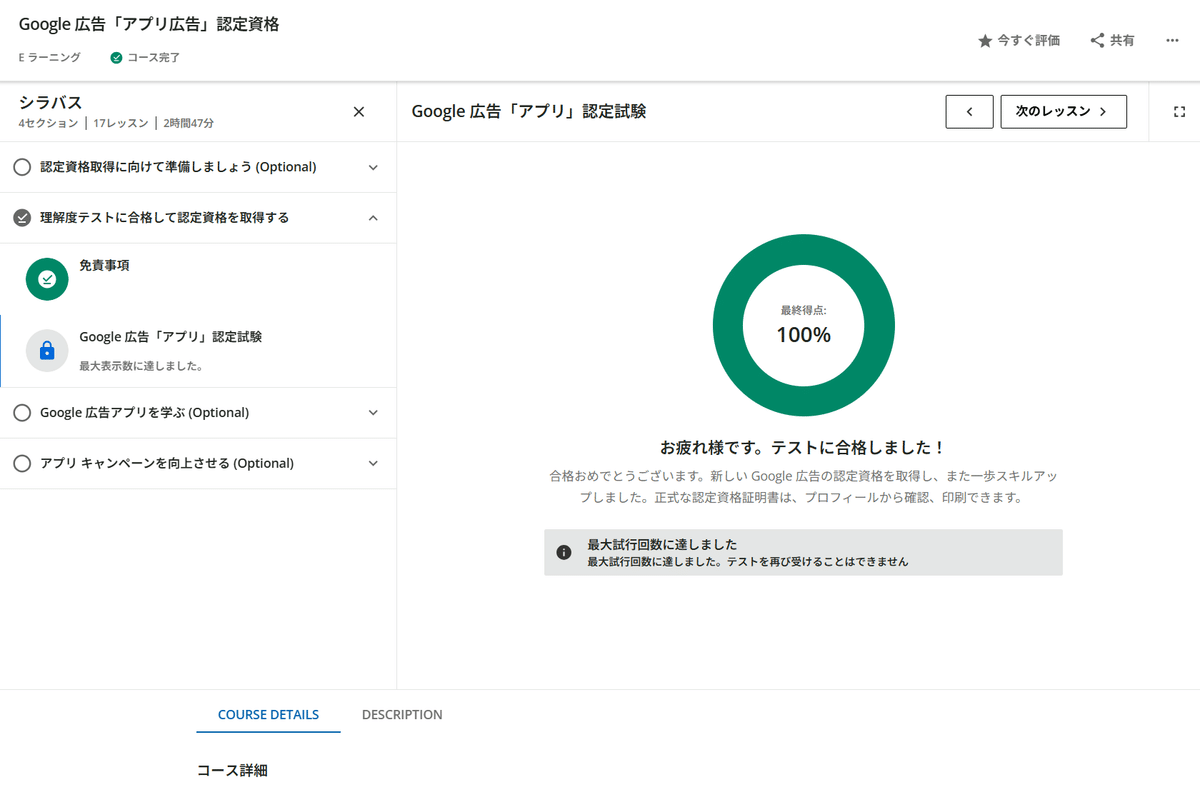
Task: Click お疲れ様です。テストに合格しました！ heading
Action: pyautogui.click(x=803, y=447)
